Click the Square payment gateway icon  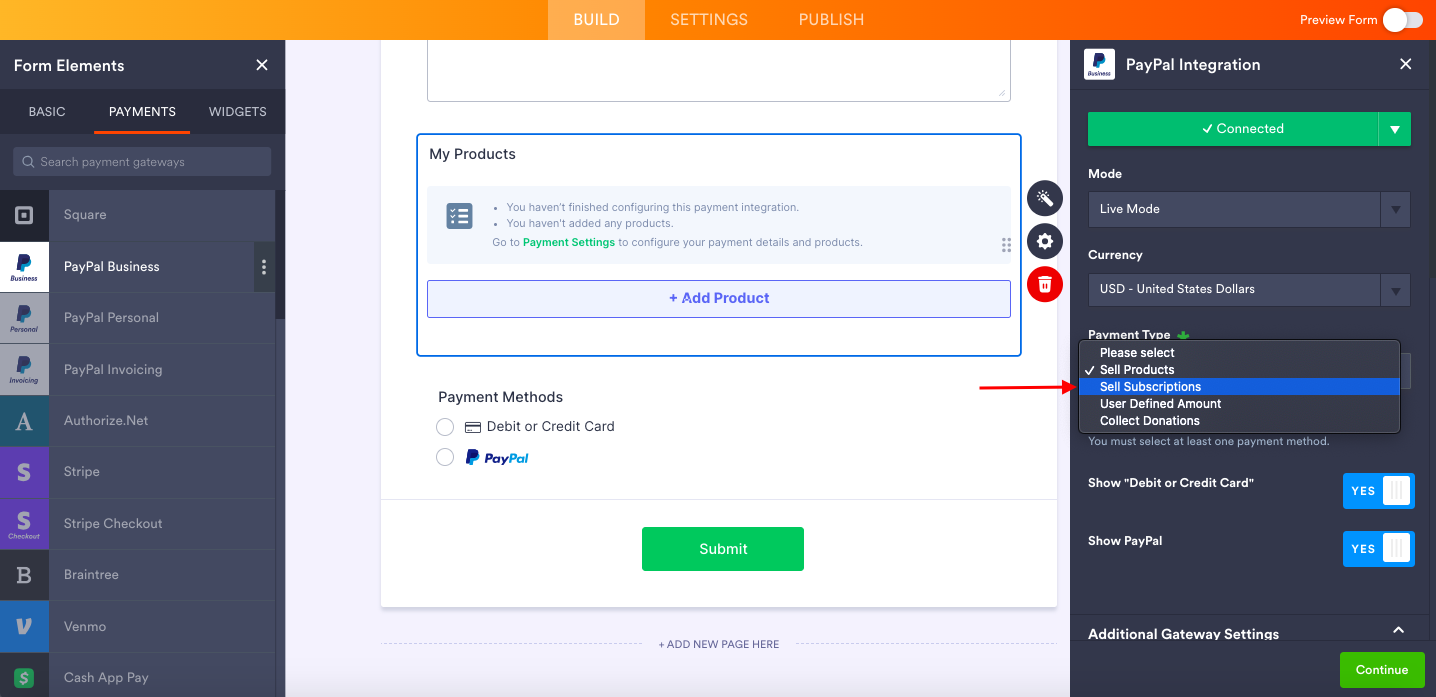coord(24,215)
